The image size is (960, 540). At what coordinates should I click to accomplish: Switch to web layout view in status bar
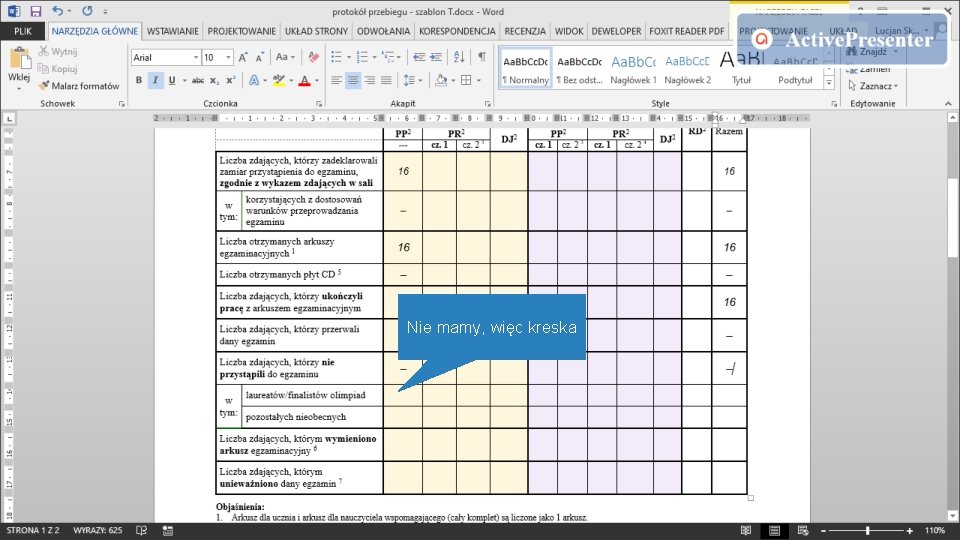(x=803, y=531)
